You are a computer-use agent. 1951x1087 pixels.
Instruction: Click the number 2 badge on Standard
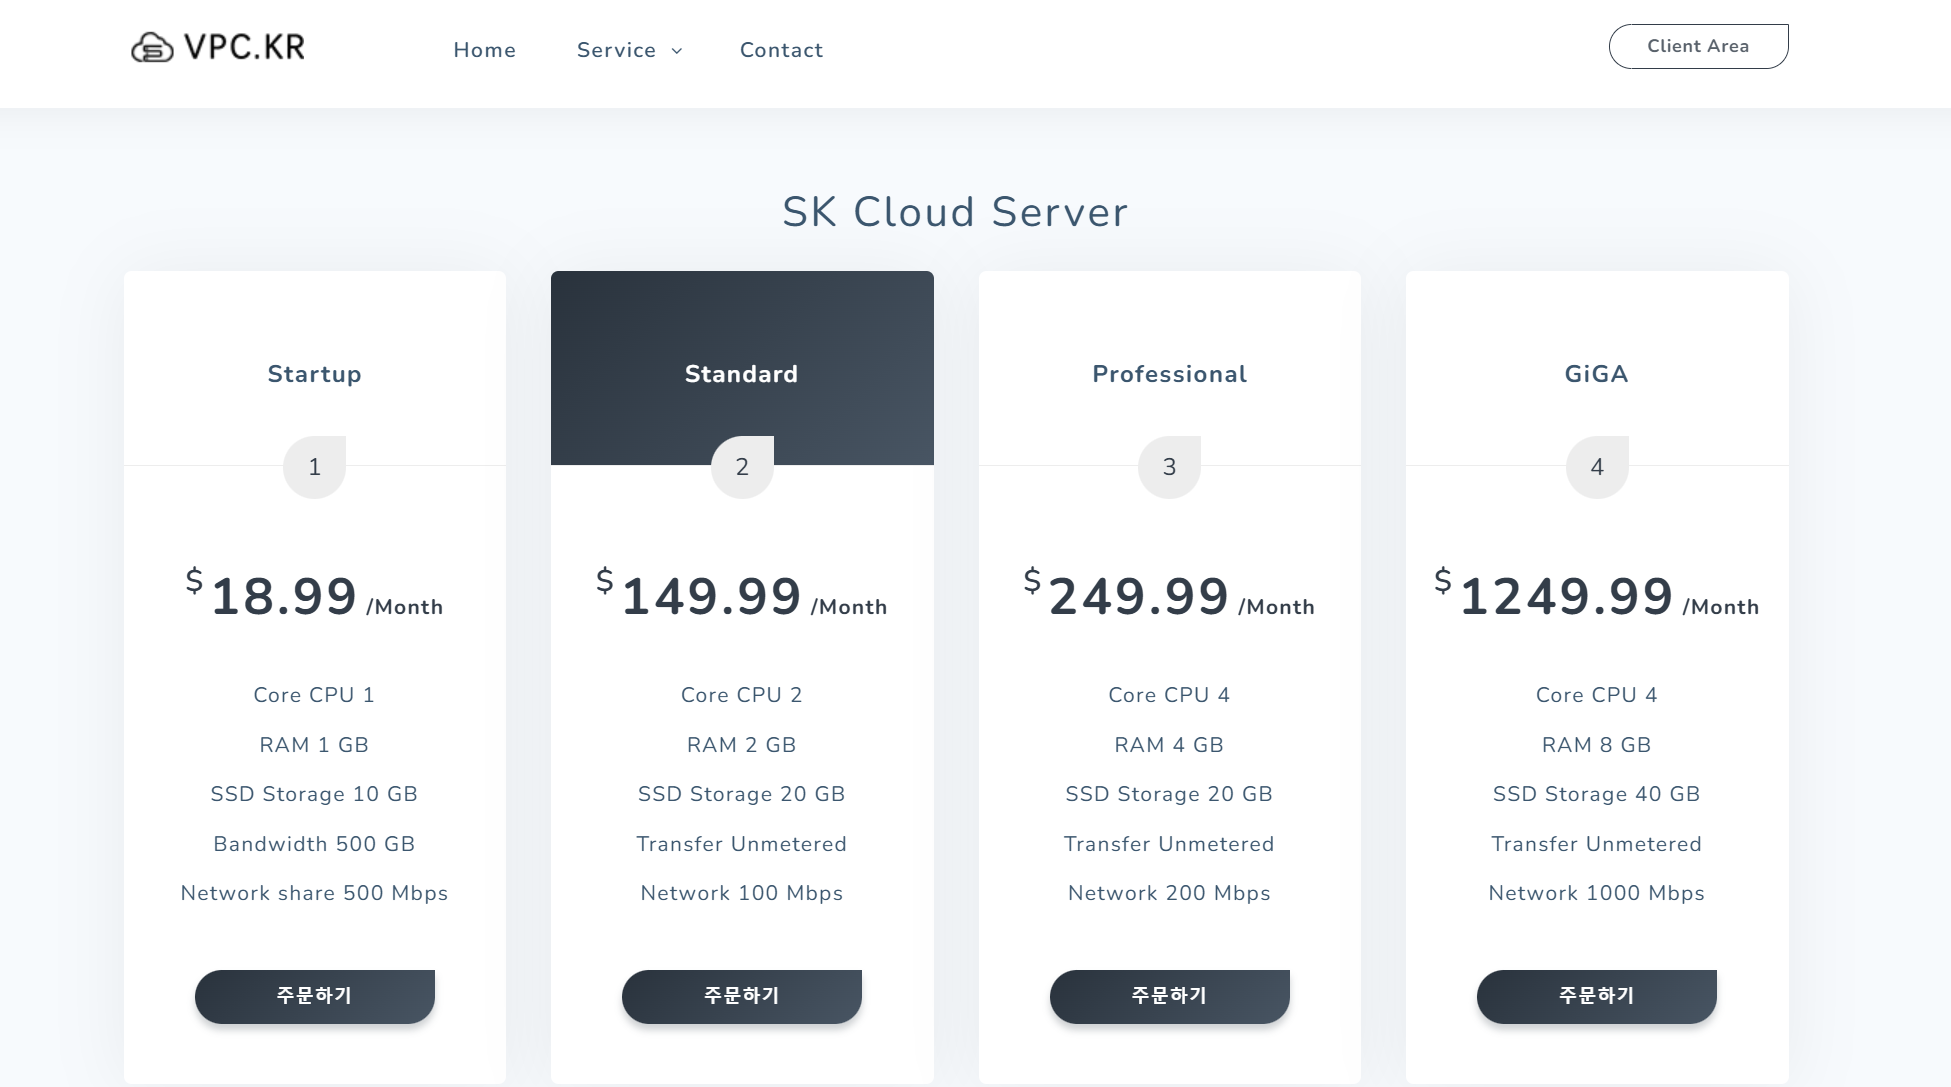(x=742, y=467)
